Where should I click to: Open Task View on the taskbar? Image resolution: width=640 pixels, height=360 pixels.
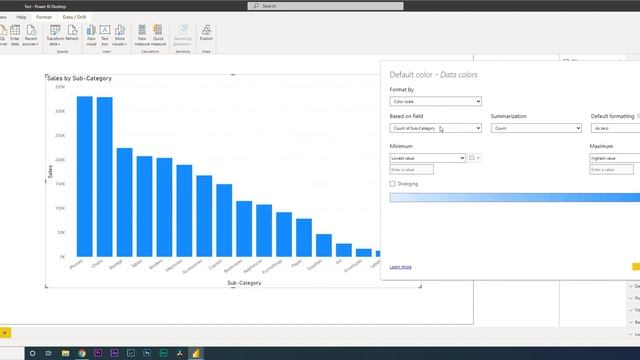(x=49, y=353)
